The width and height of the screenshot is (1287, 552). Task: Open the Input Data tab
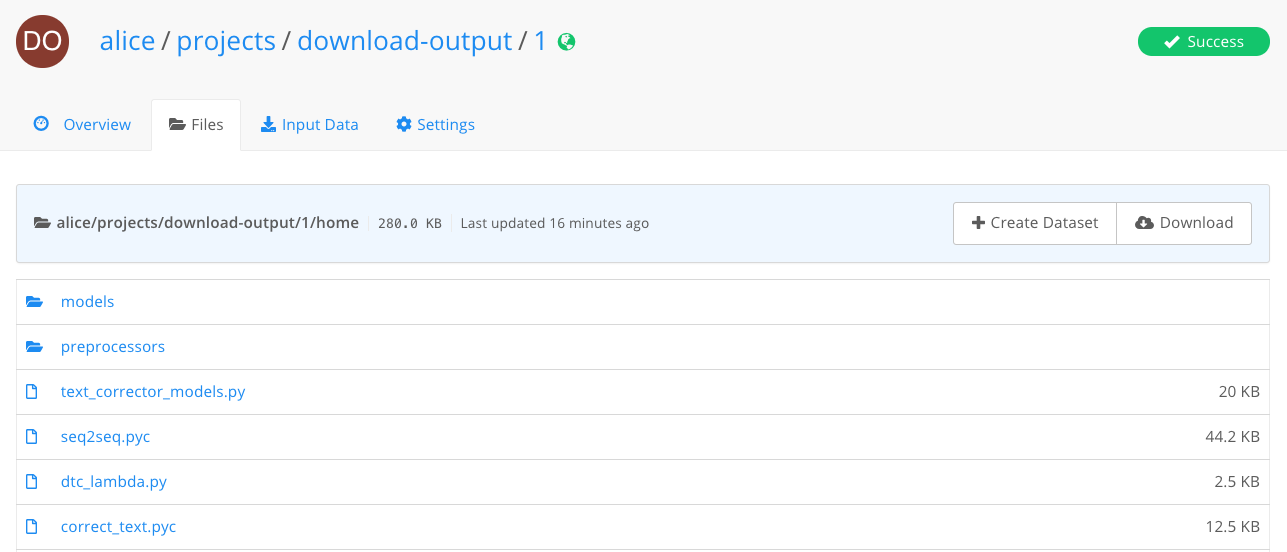[309, 125]
